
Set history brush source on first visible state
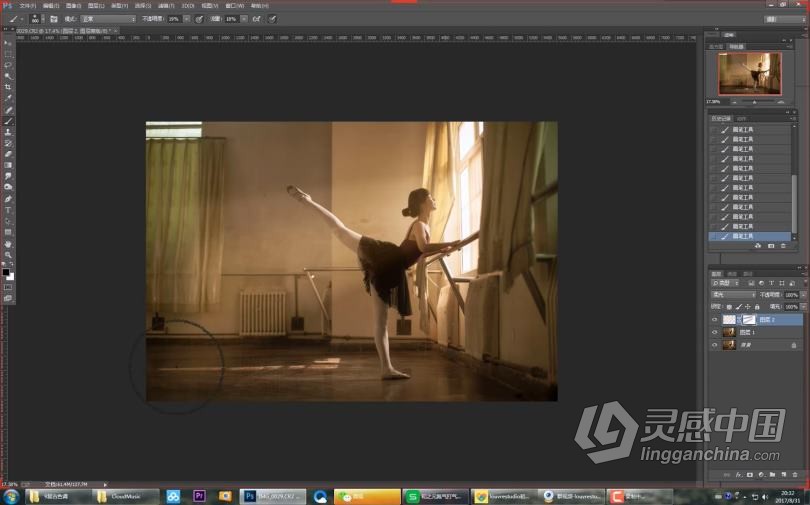point(714,130)
